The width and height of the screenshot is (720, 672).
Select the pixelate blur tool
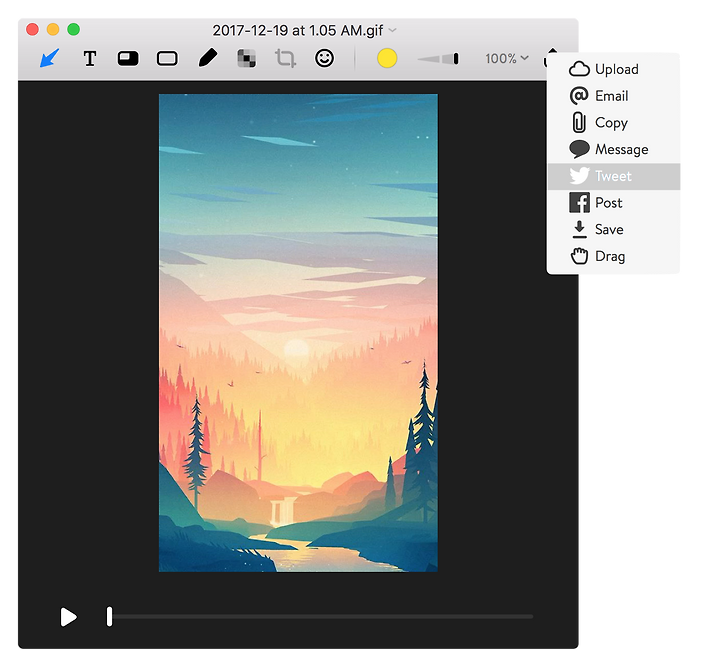click(x=247, y=59)
